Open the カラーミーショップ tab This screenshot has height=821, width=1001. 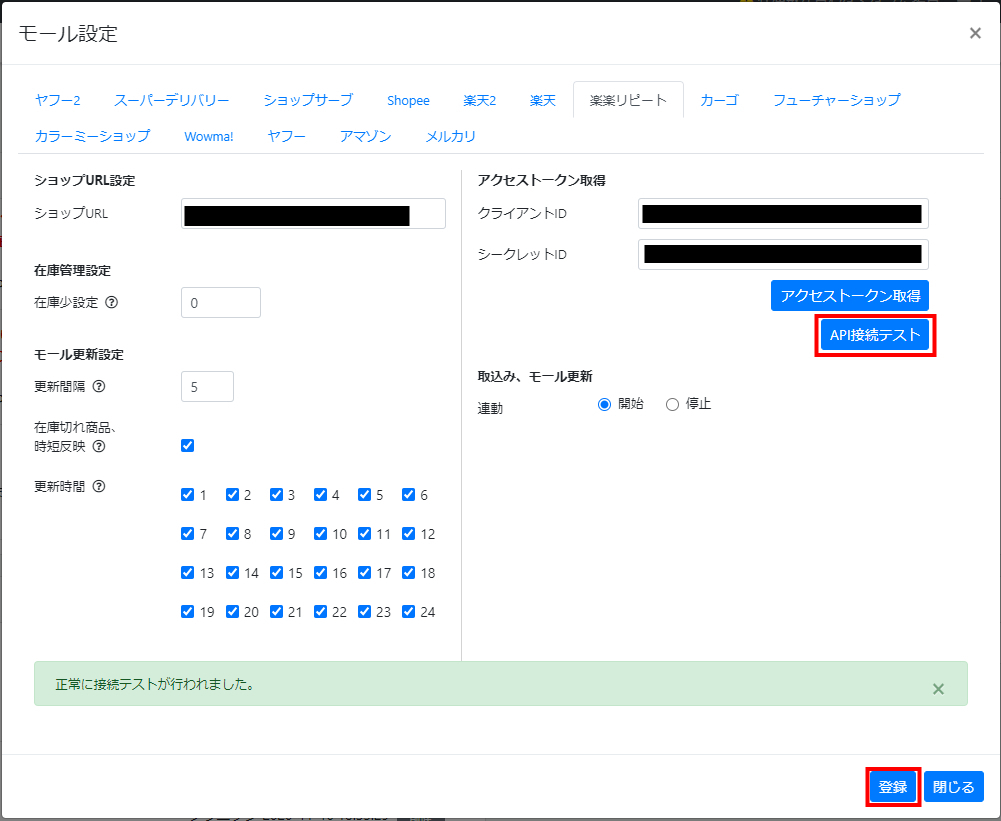(x=93, y=136)
